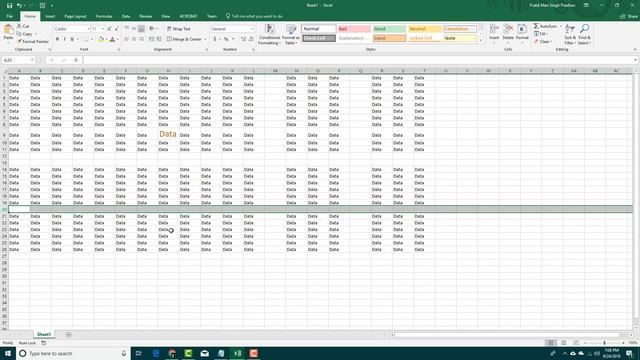The height and width of the screenshot is (360, 640).
Task: Switch to the View tab
Action: 166,16
